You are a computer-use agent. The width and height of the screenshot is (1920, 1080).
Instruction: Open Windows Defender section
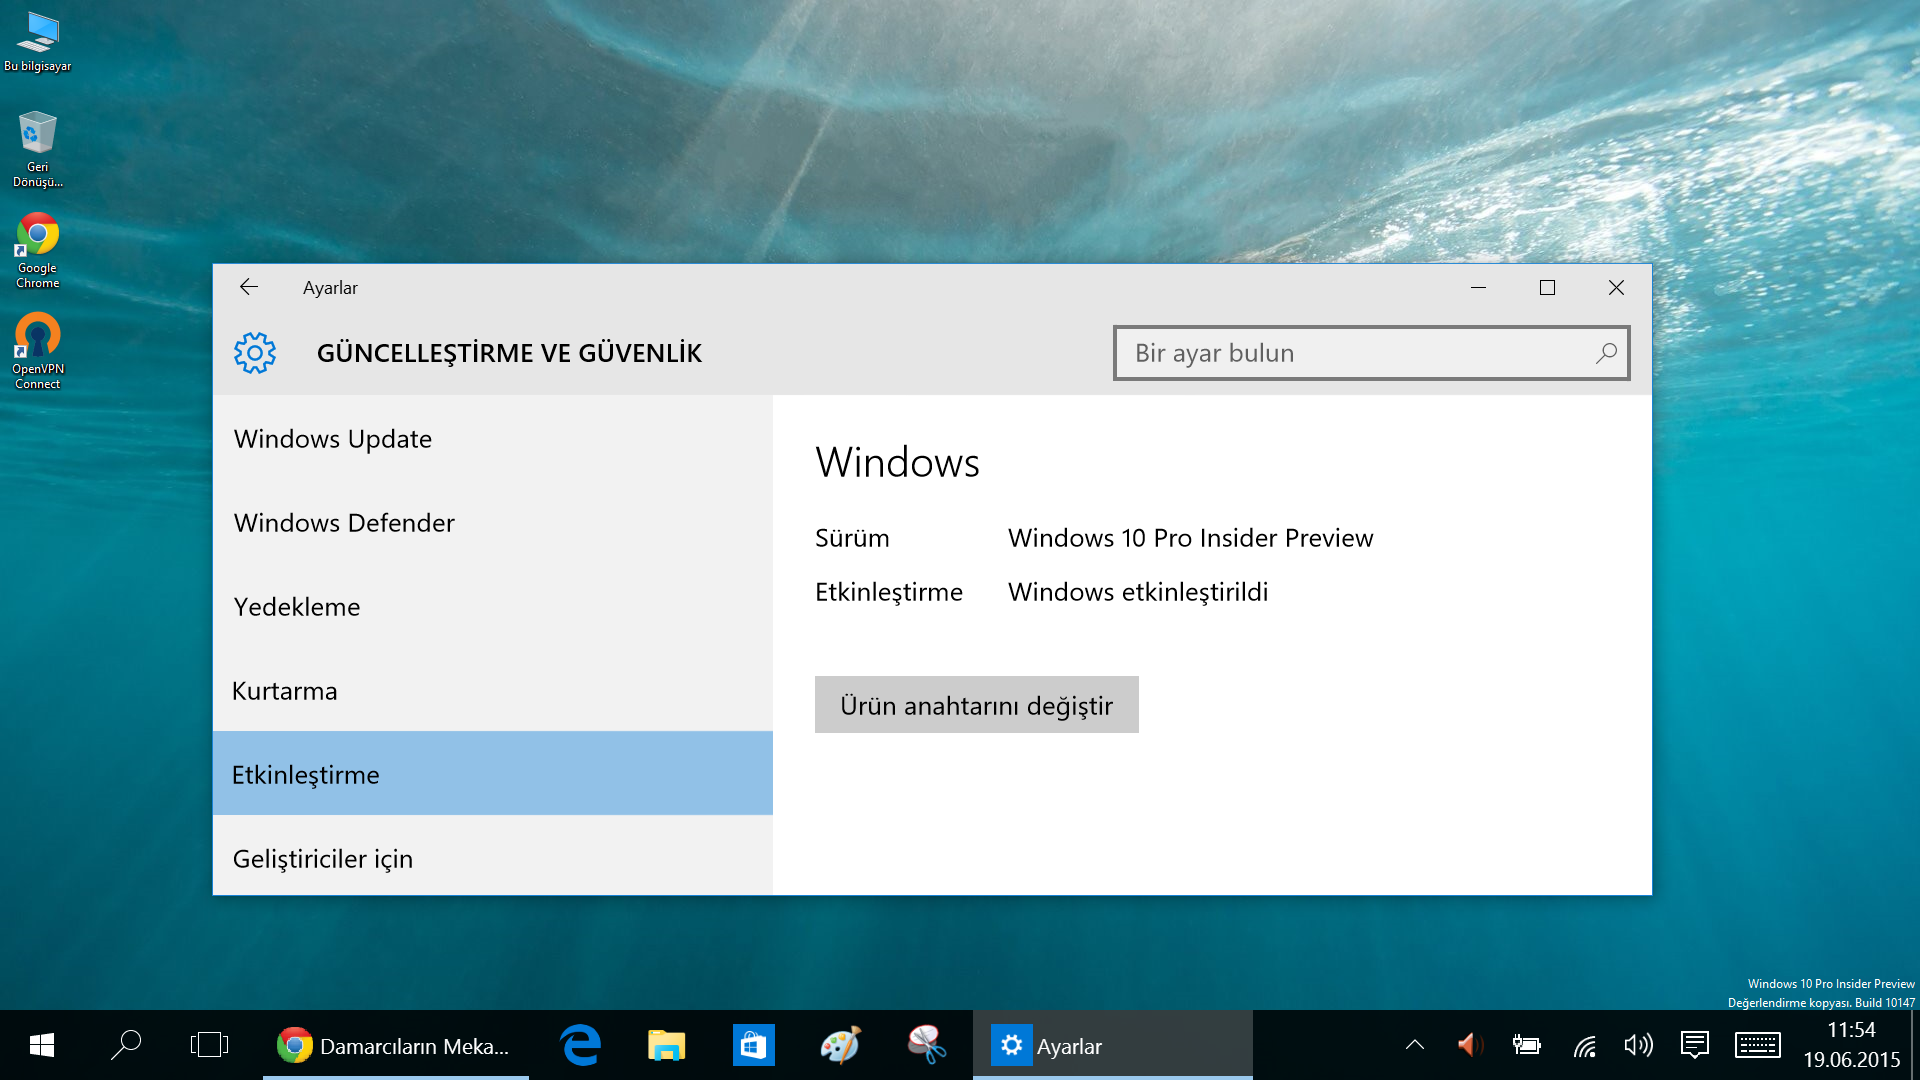(x=492, y=523)
